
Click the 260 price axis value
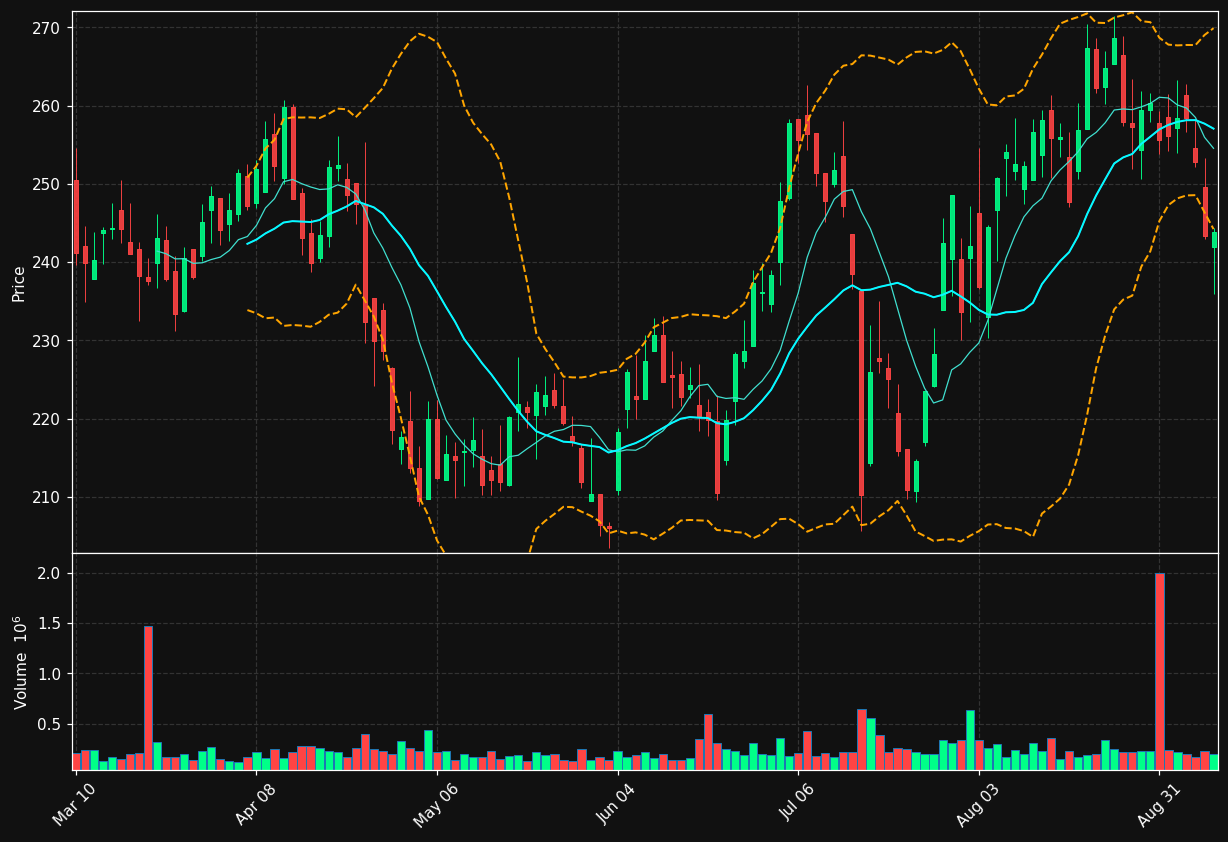47,106
